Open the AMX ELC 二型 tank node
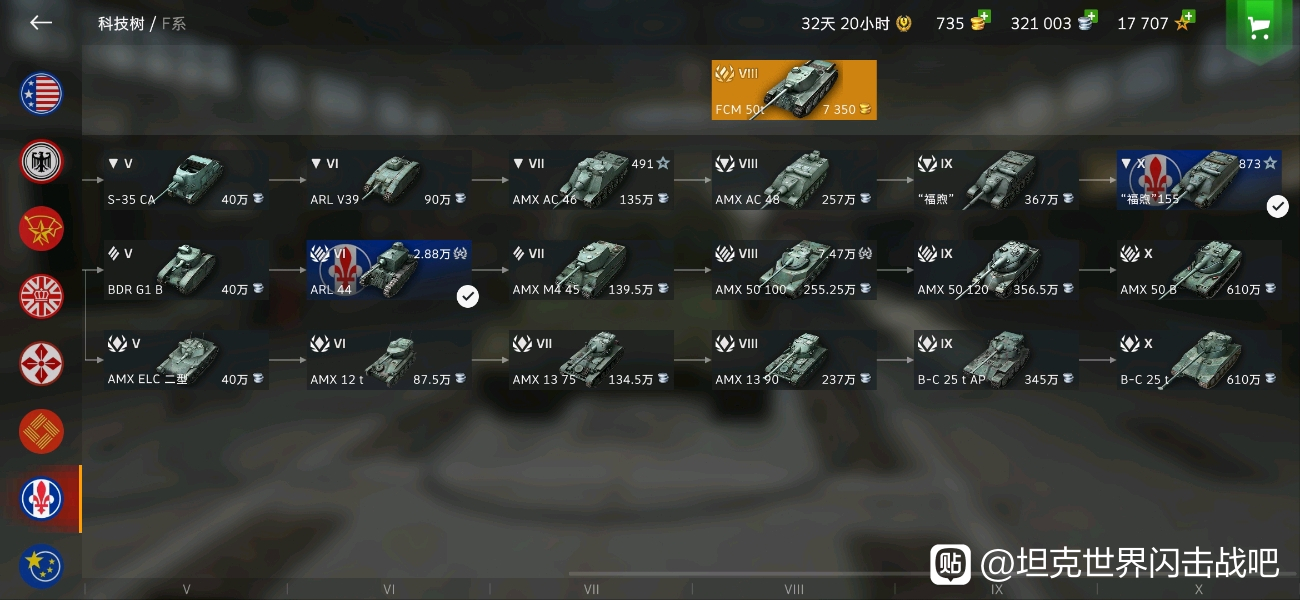 click(x=186, y=360)
